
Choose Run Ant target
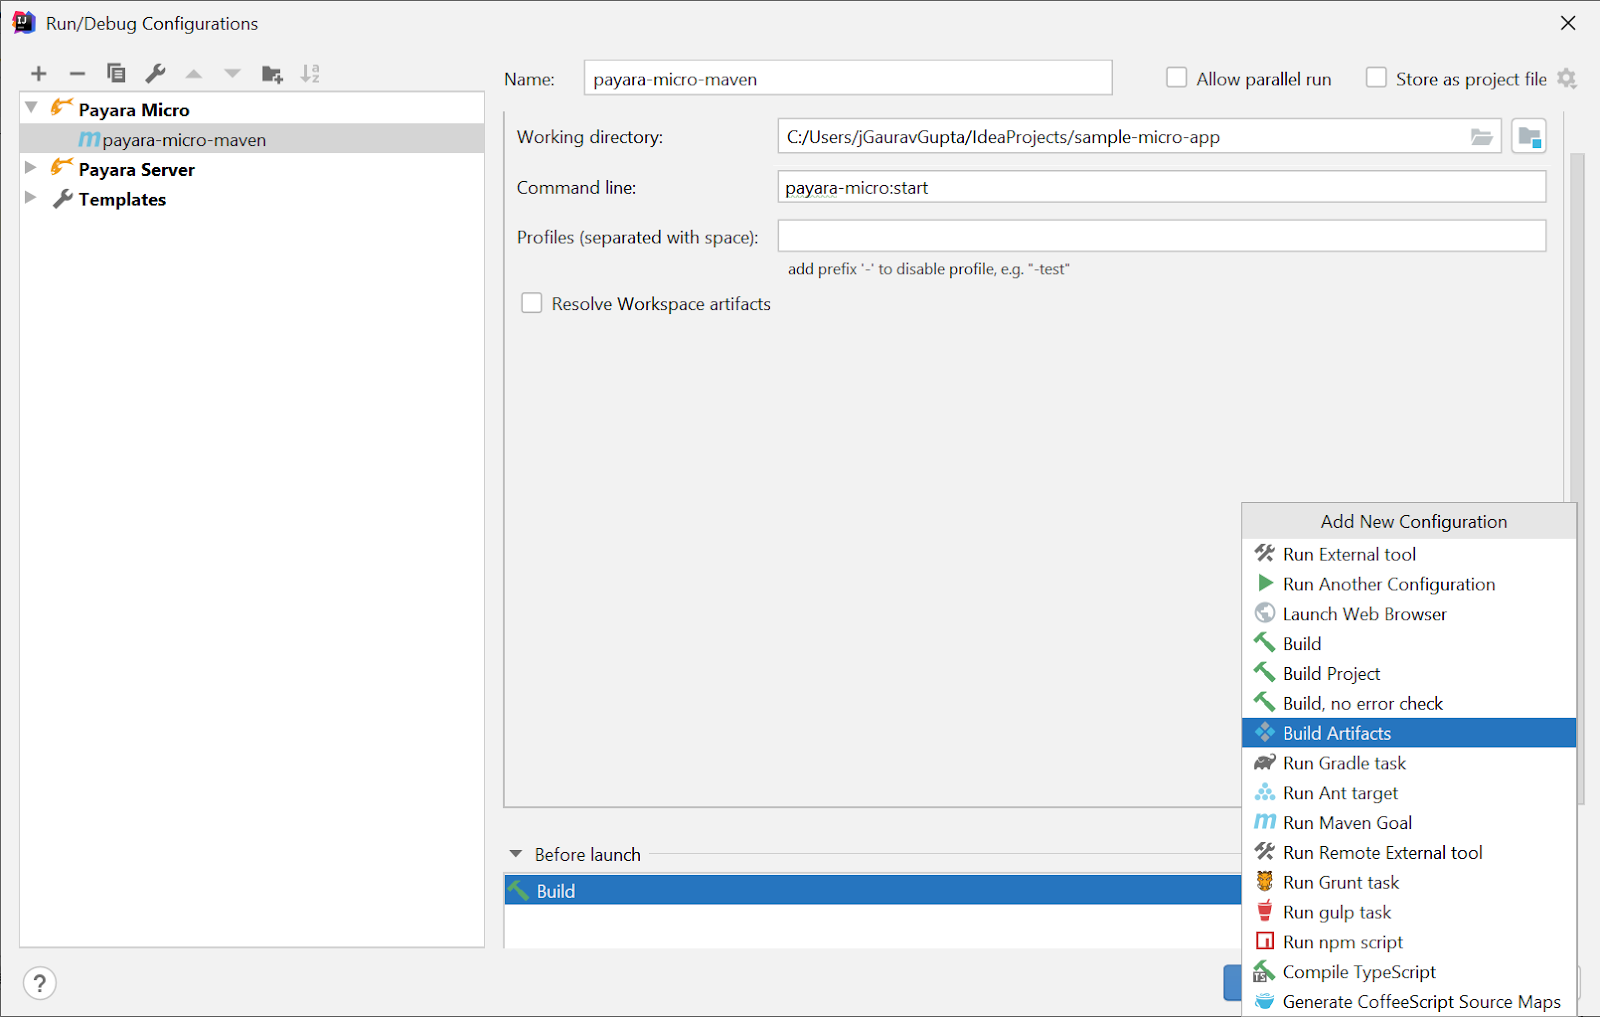[x=1409, y=793]
